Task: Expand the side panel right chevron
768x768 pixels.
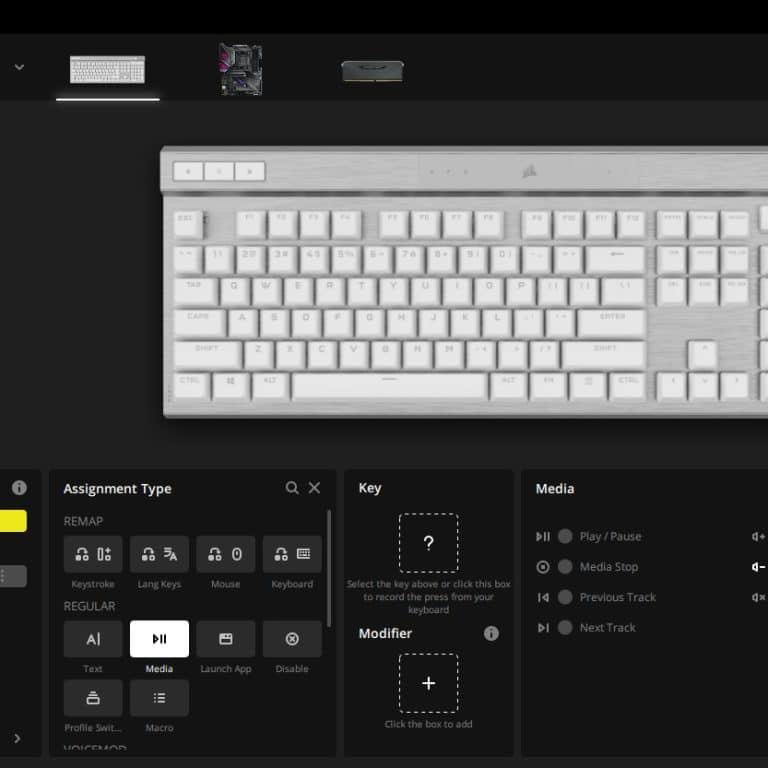Action: pyautogui.click(x=17, y=738)
